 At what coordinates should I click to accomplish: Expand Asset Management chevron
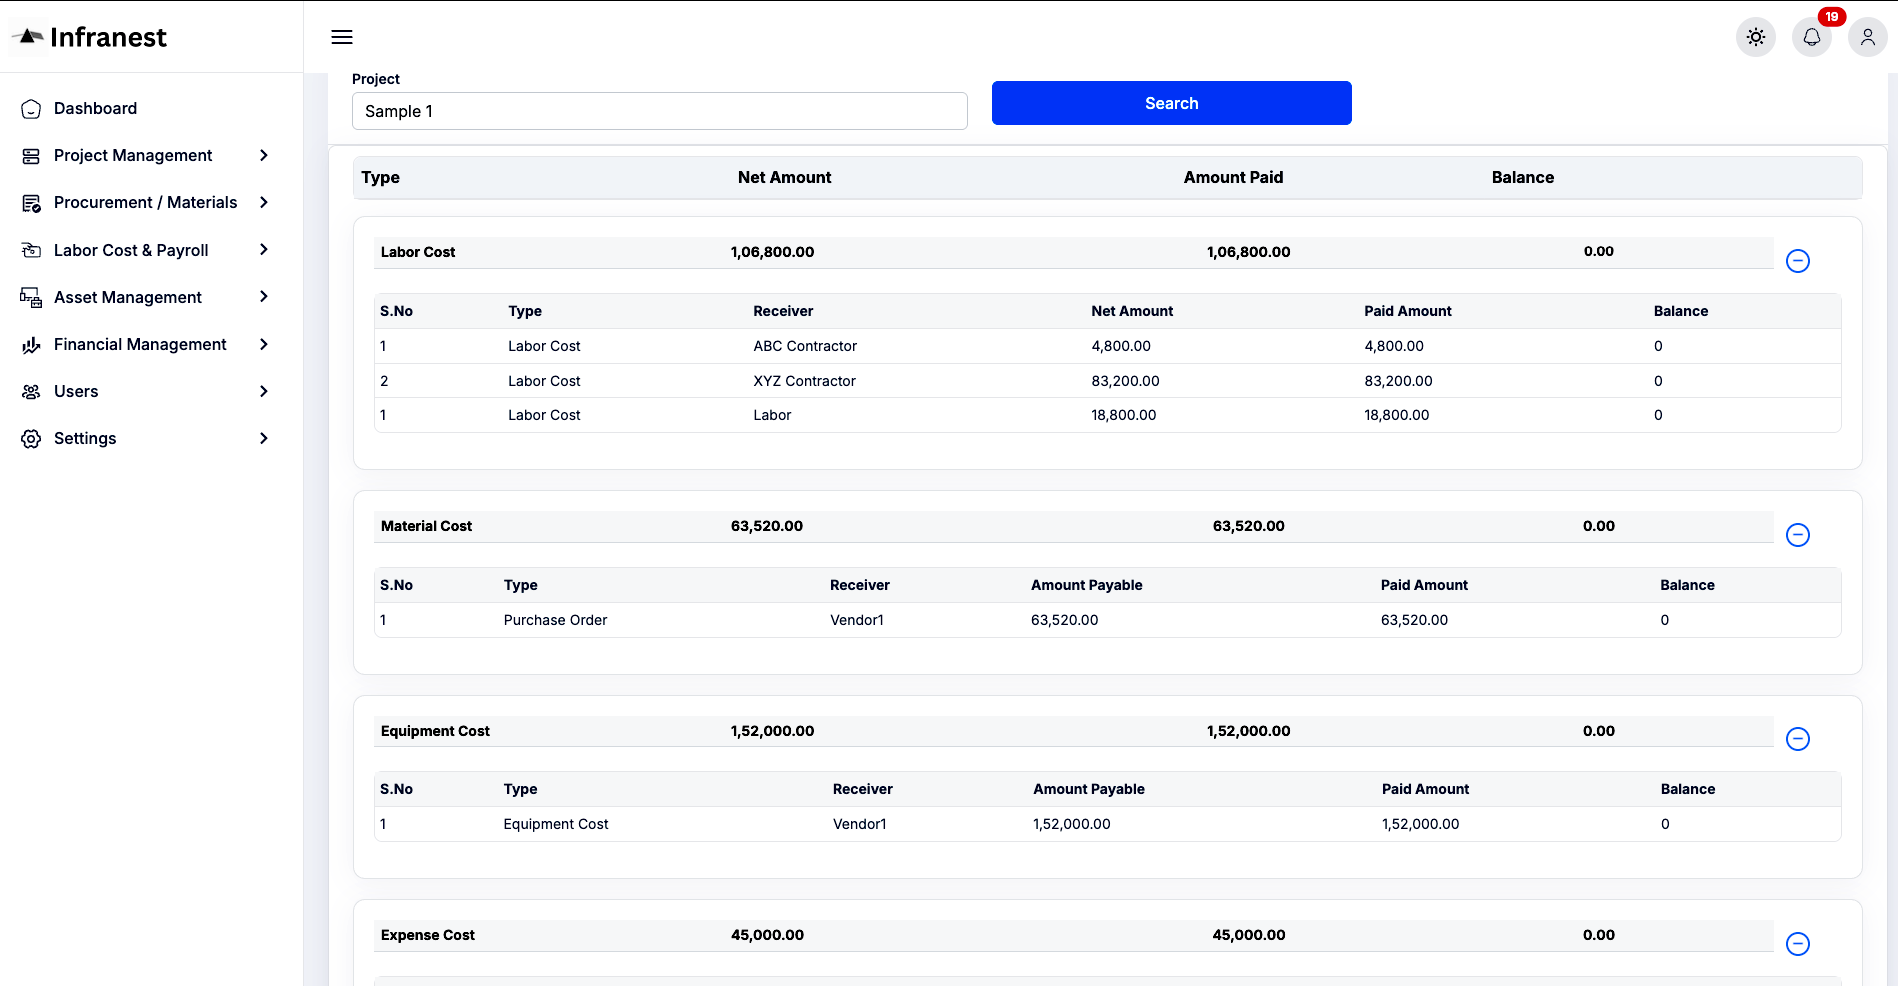point(264,297)
